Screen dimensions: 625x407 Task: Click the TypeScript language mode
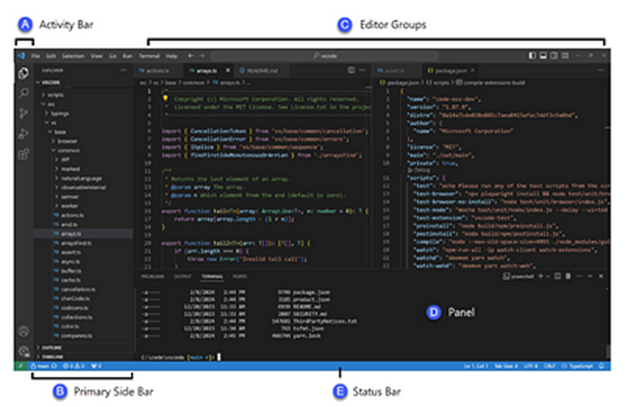[577, 366]
